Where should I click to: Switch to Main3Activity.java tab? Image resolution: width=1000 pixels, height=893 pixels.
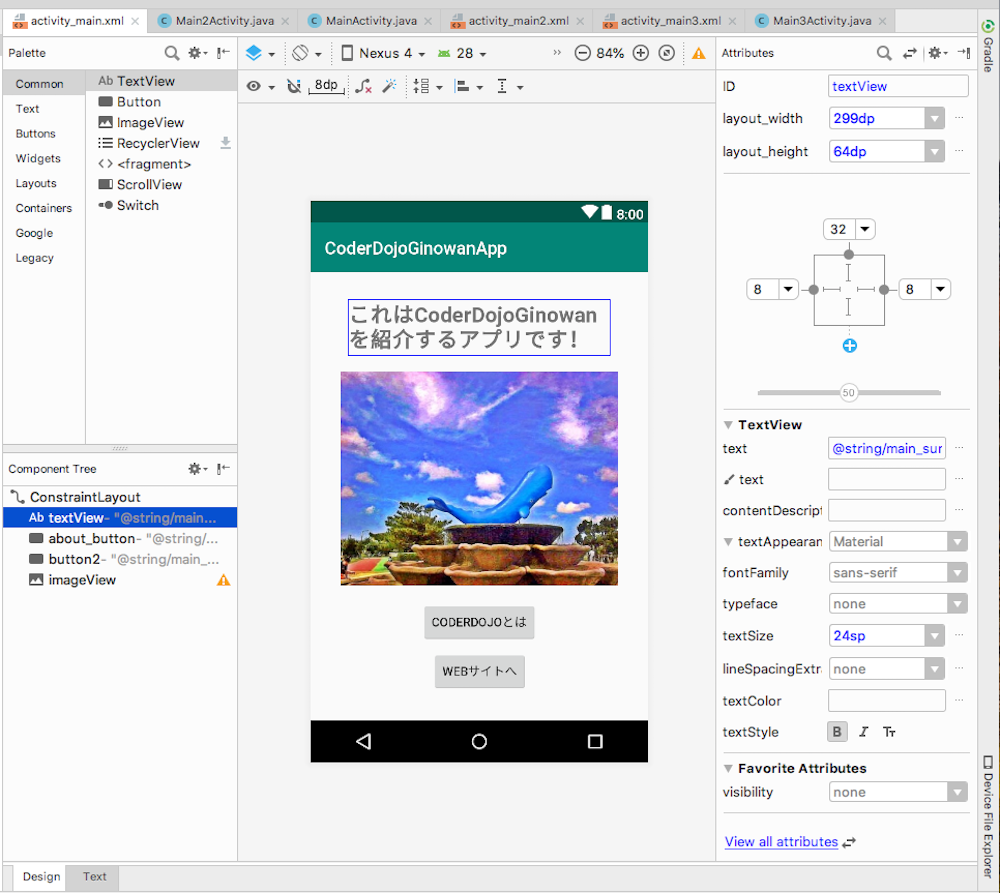point(822,21)
